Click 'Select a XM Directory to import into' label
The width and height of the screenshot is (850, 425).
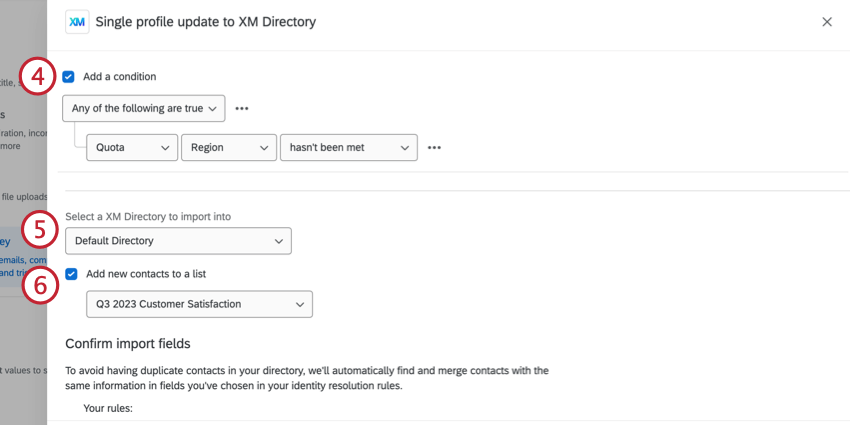click(155, 216)
